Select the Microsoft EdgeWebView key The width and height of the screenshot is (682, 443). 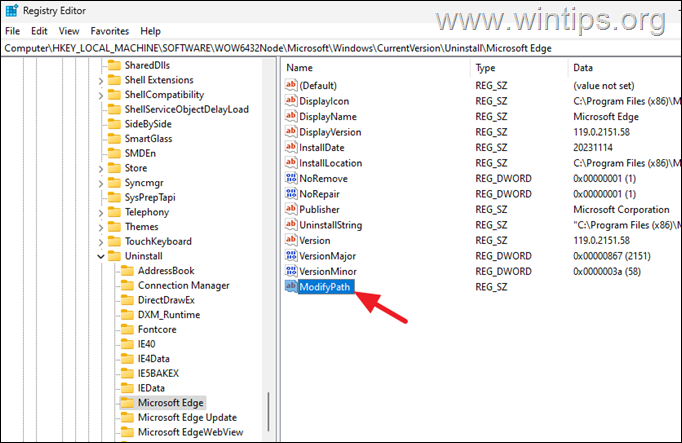(191, 432)
